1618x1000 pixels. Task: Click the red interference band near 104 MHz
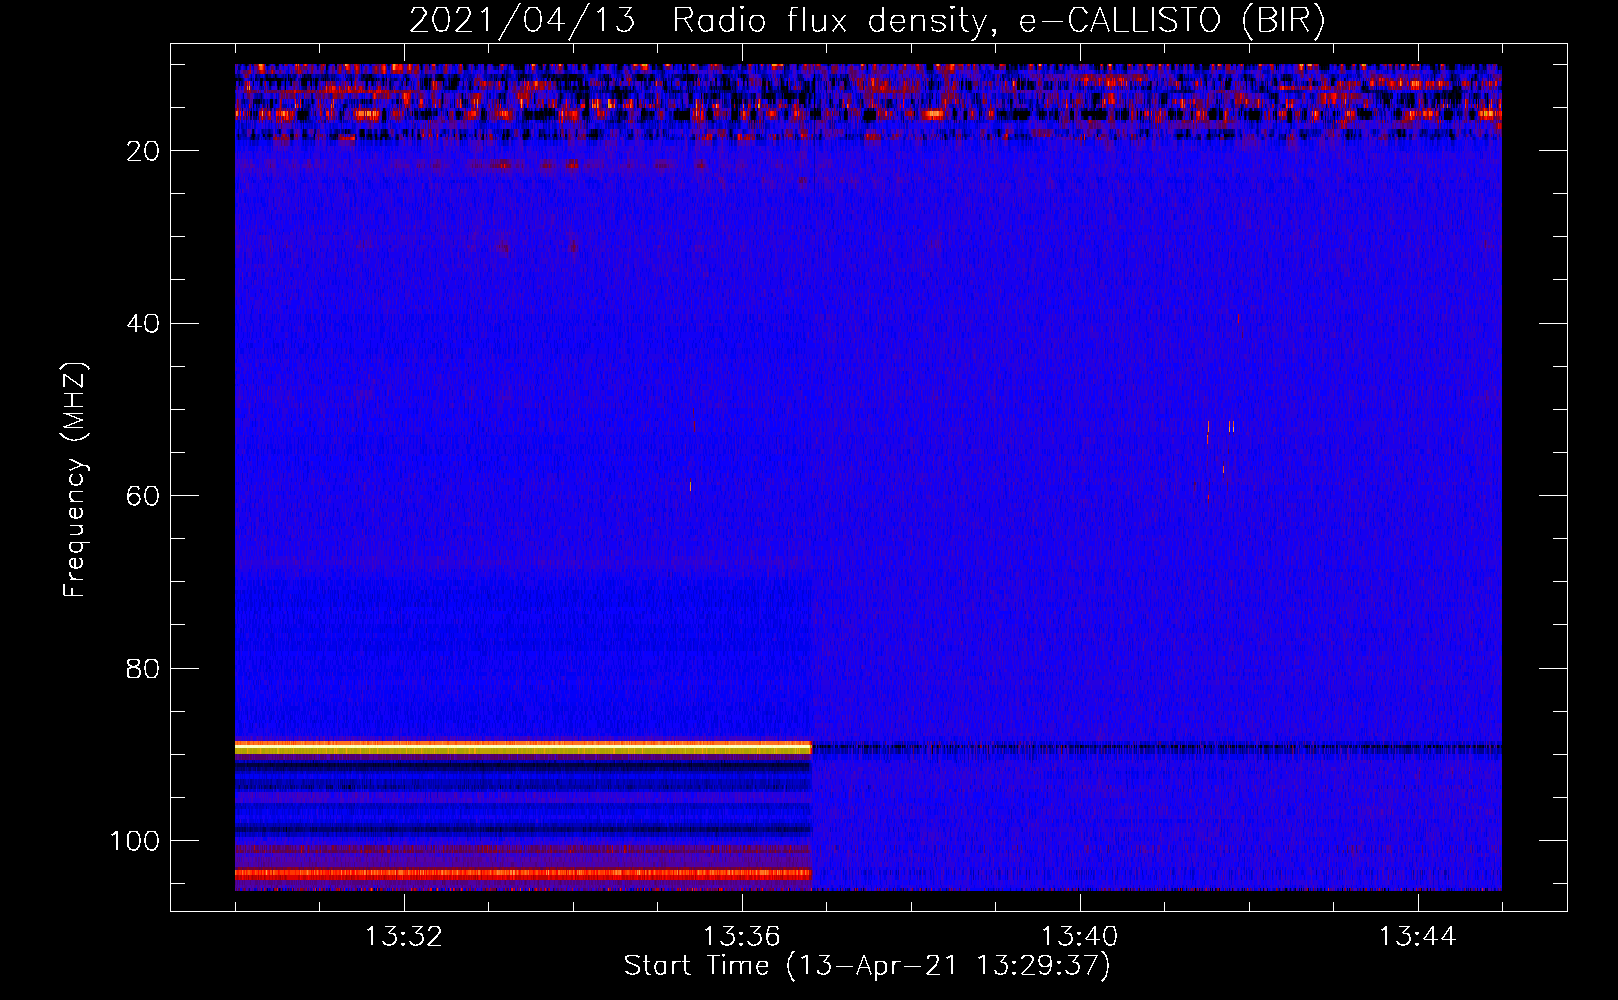[523, 873]
